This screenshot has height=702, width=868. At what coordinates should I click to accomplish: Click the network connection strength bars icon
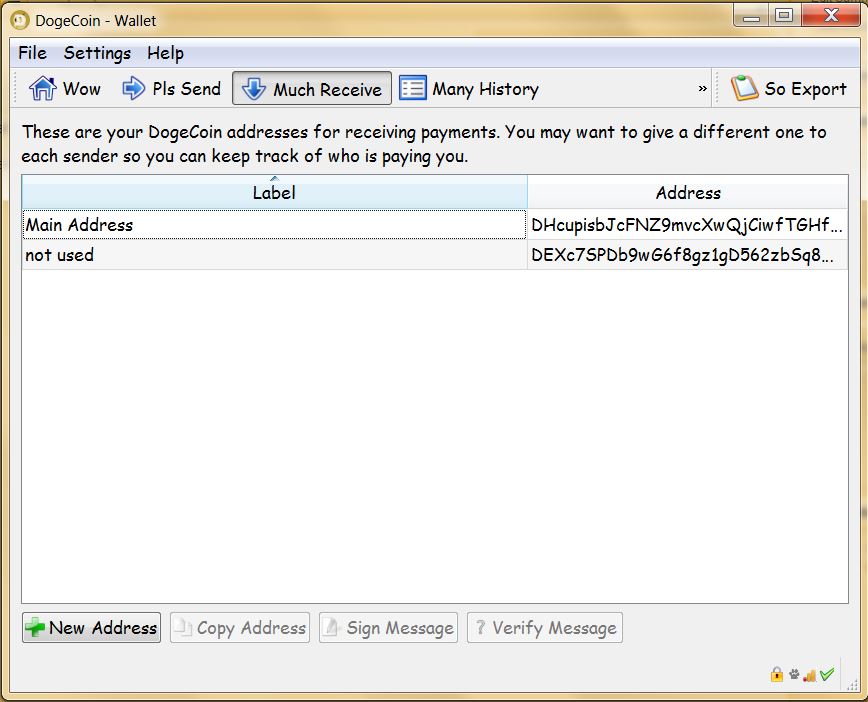tap(809, 675)
